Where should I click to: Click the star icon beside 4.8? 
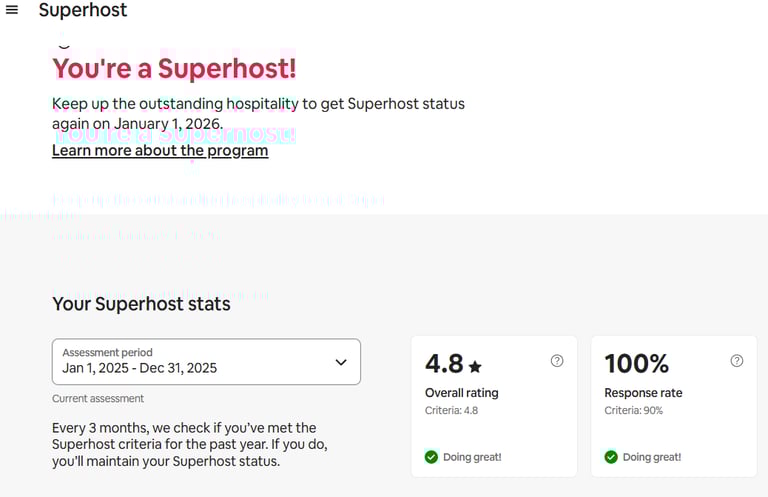pyautogui.click(x=475, y=366)
